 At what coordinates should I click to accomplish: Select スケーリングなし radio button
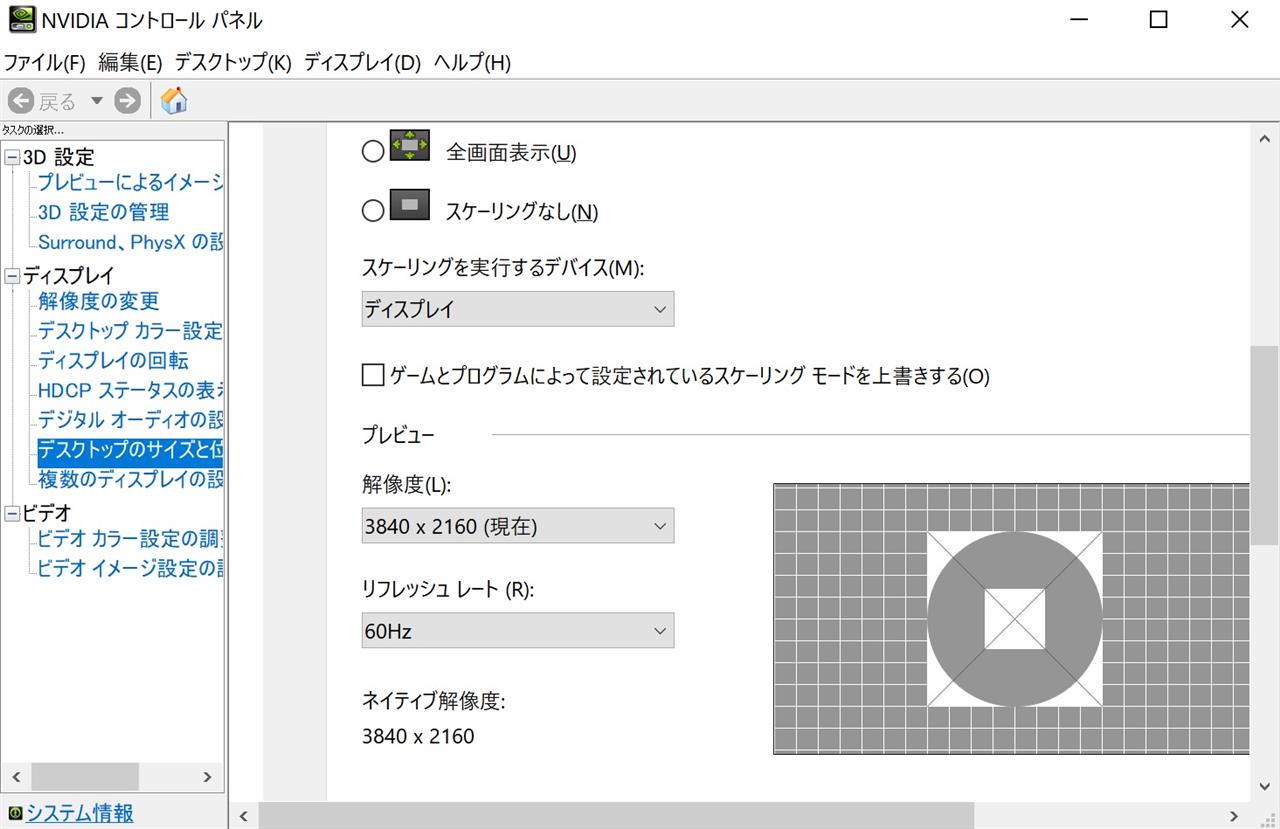(373, 211)
